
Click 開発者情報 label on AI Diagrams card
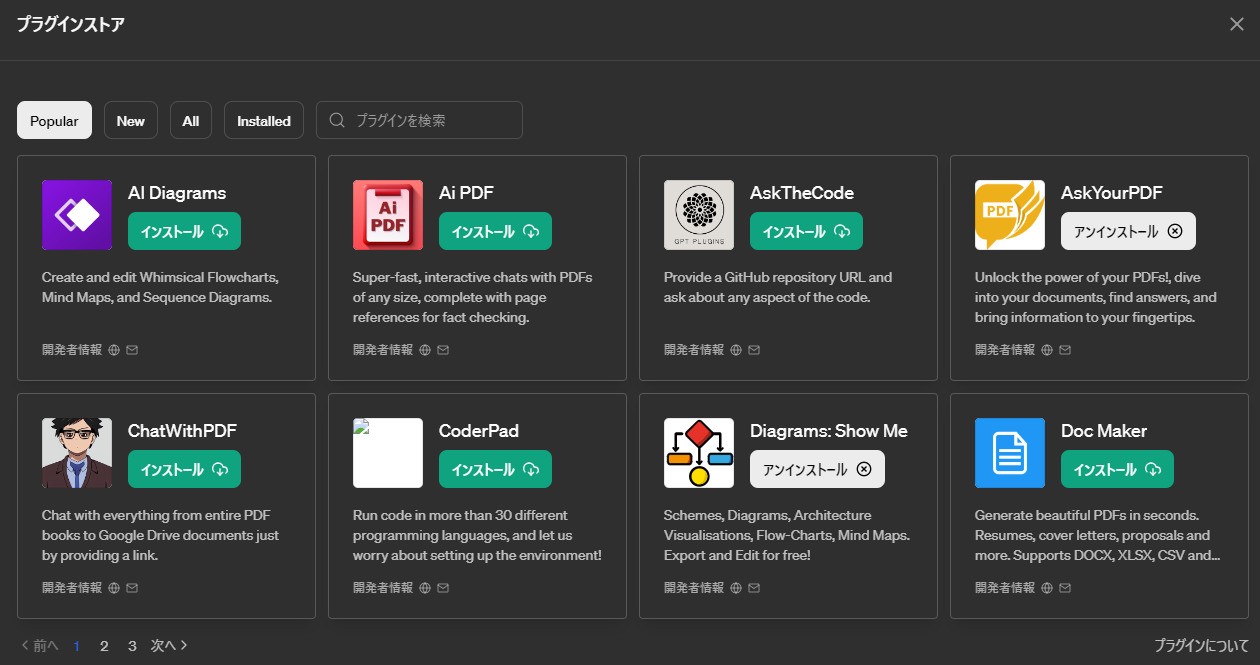[x=72, y=350]
